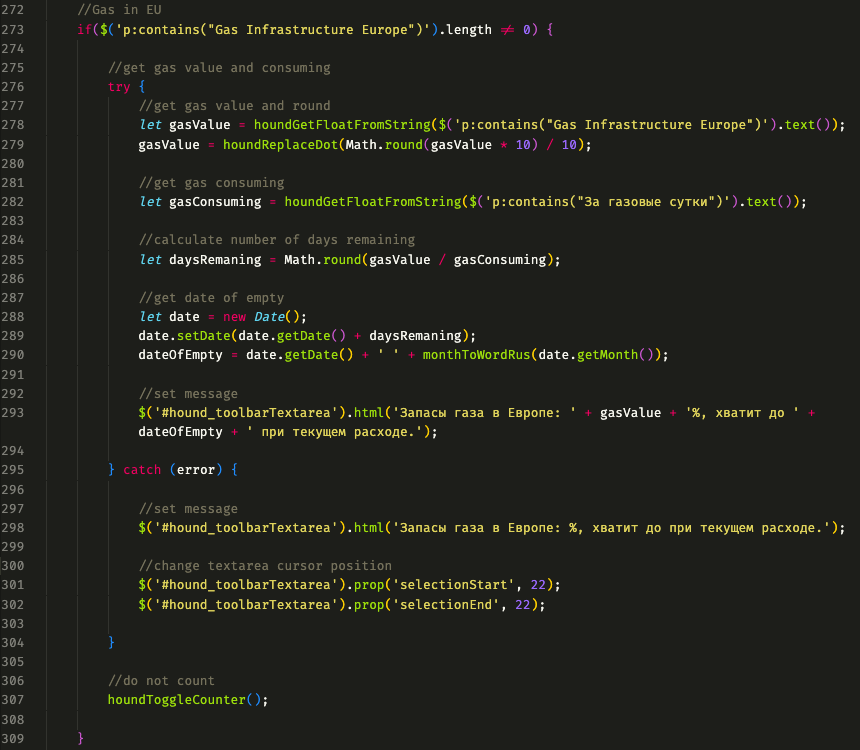Place cursor on the 'try' keyword

[x=119, y=87]
